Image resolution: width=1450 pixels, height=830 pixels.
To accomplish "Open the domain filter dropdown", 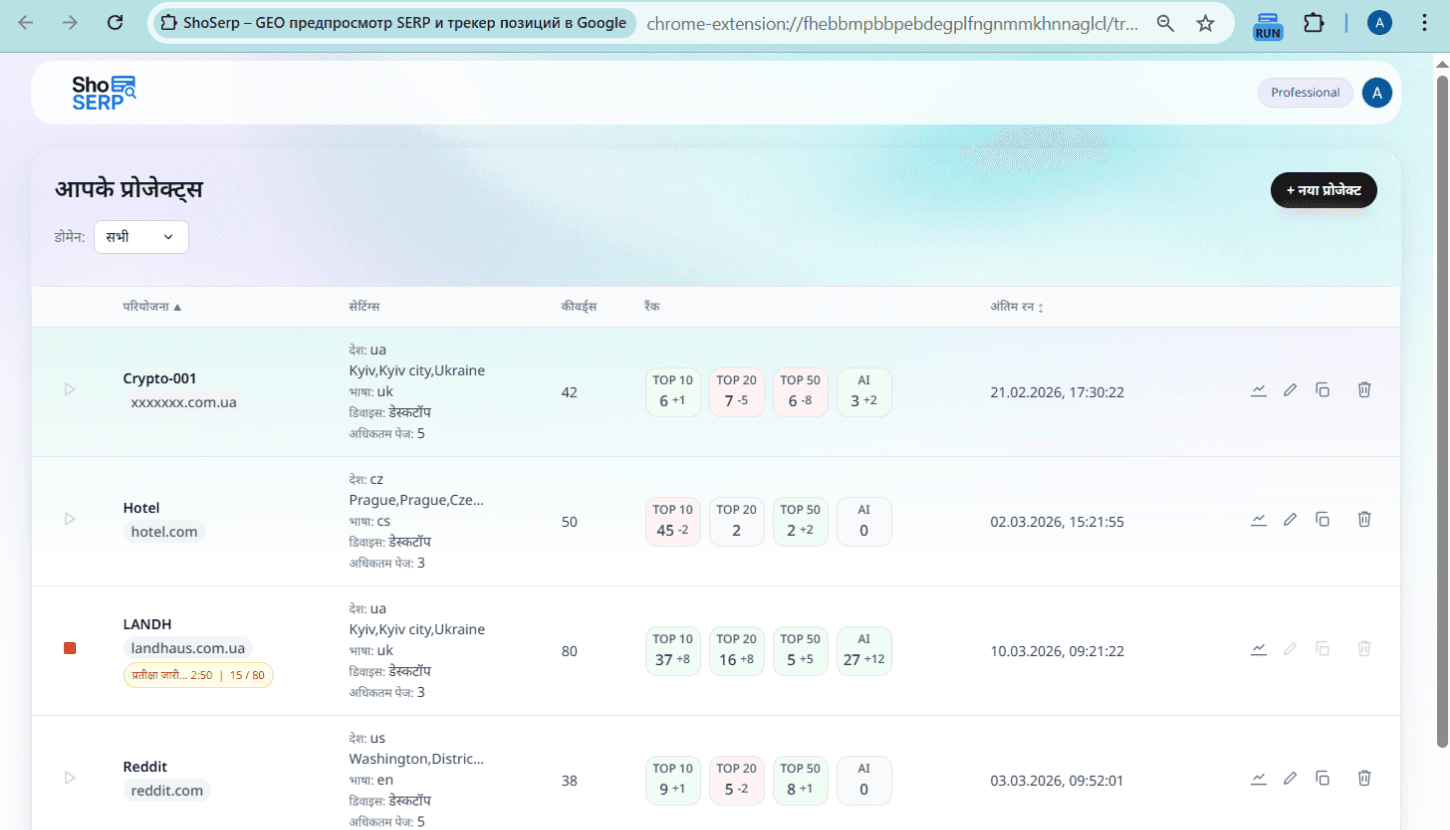I will (141, 237).
